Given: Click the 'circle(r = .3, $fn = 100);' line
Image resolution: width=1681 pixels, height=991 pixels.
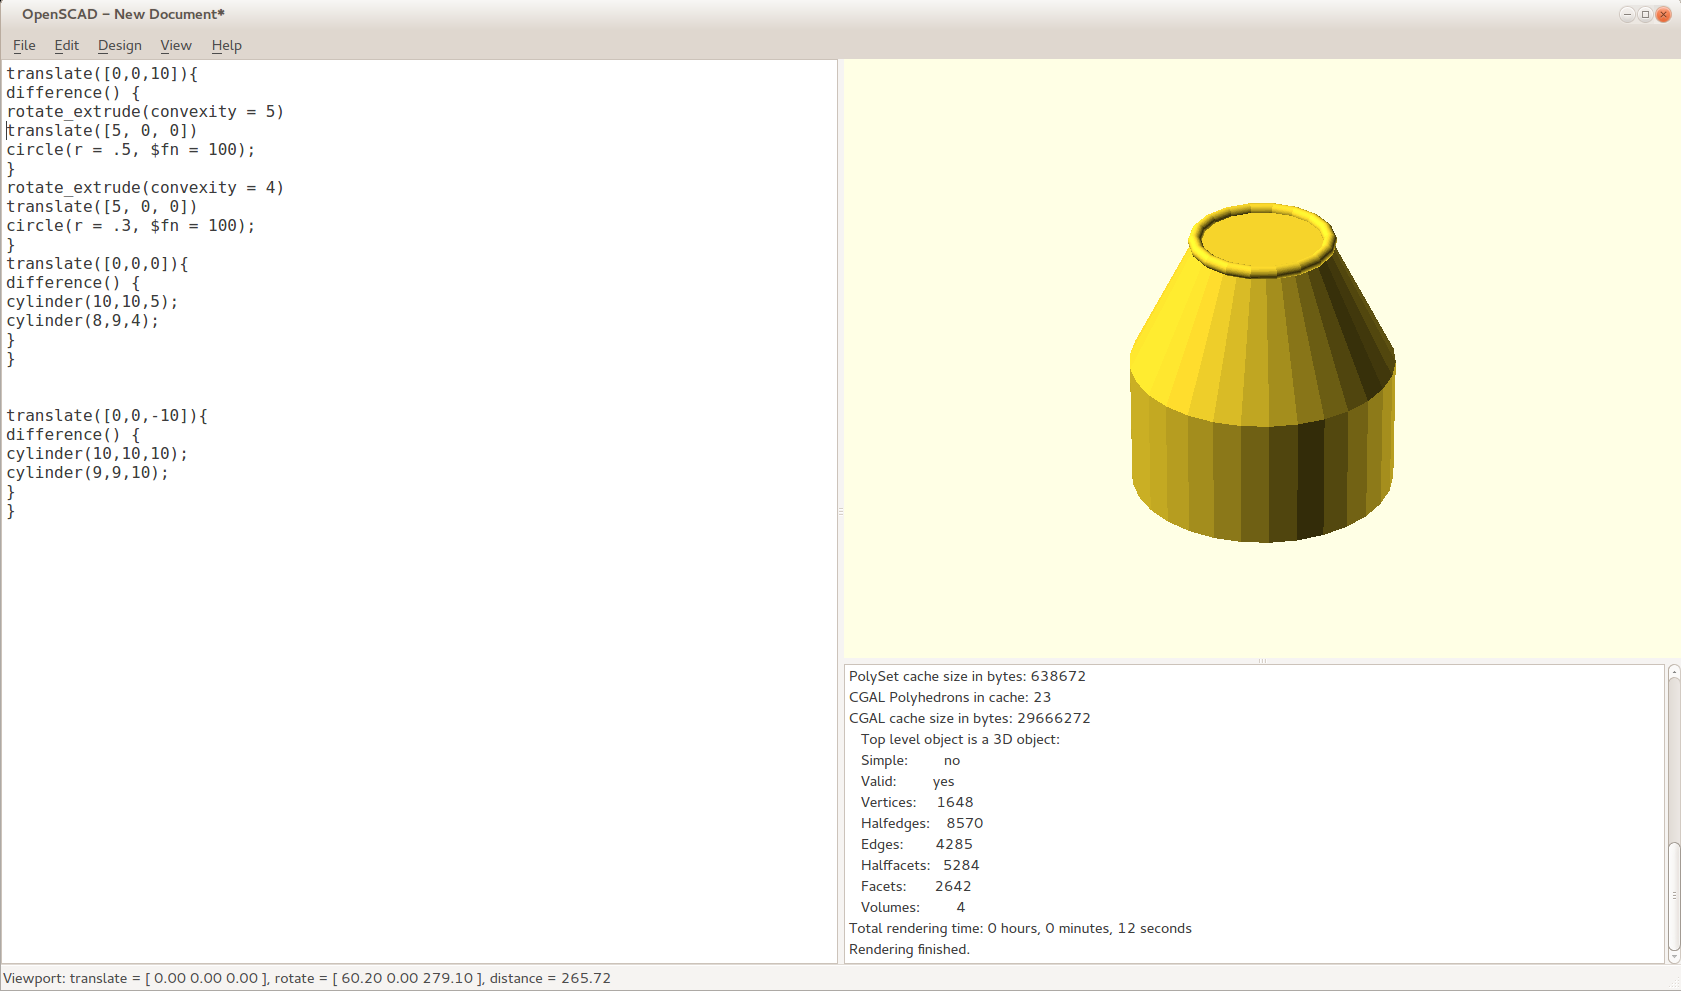Looking at the screenshot, I should point(131,225).
